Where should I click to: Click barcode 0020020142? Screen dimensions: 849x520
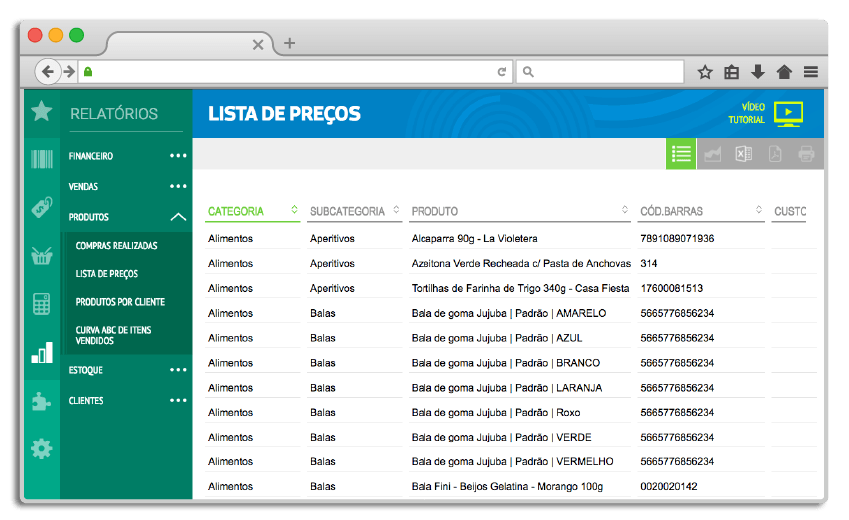coord(669,486)
